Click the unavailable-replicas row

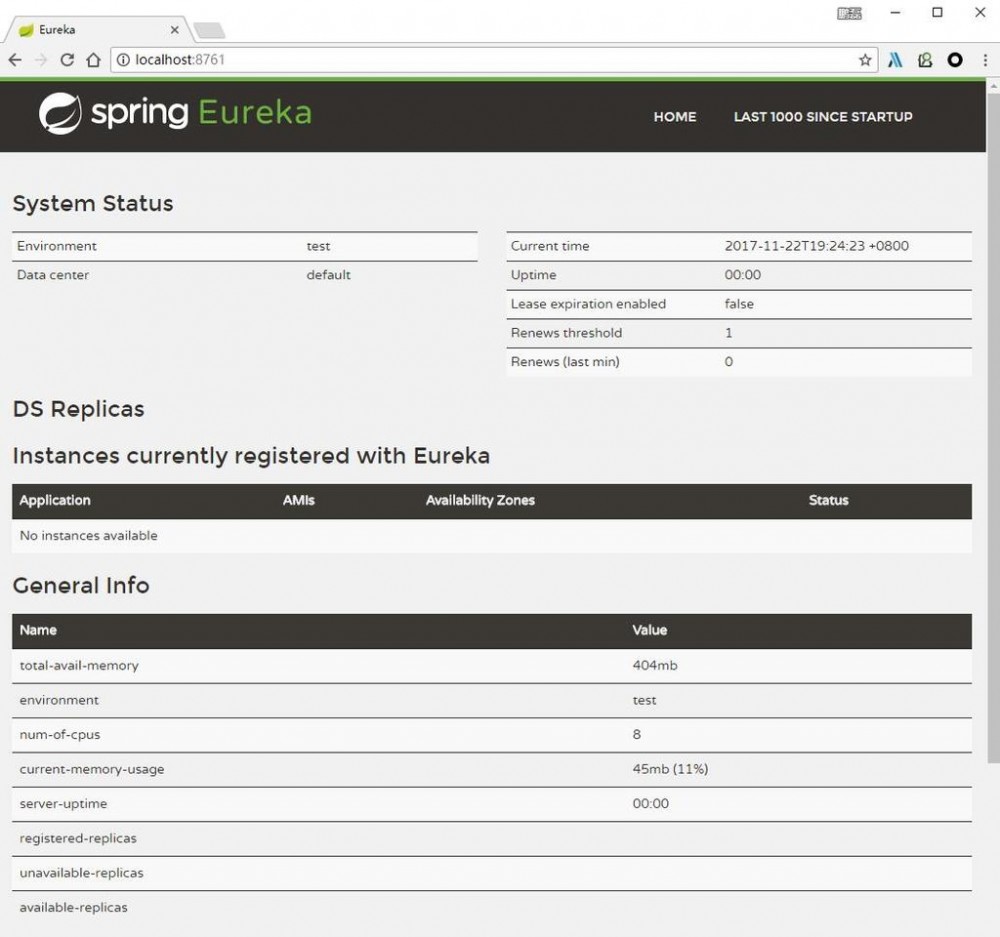tap(492, 873)
